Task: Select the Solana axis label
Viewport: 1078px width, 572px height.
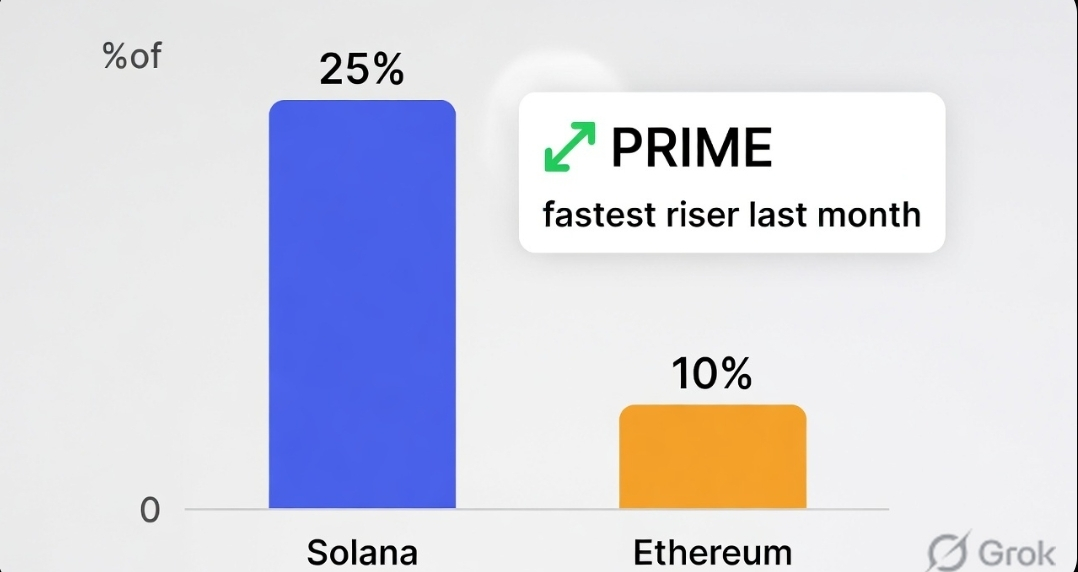Action: (x=361, y=553)
